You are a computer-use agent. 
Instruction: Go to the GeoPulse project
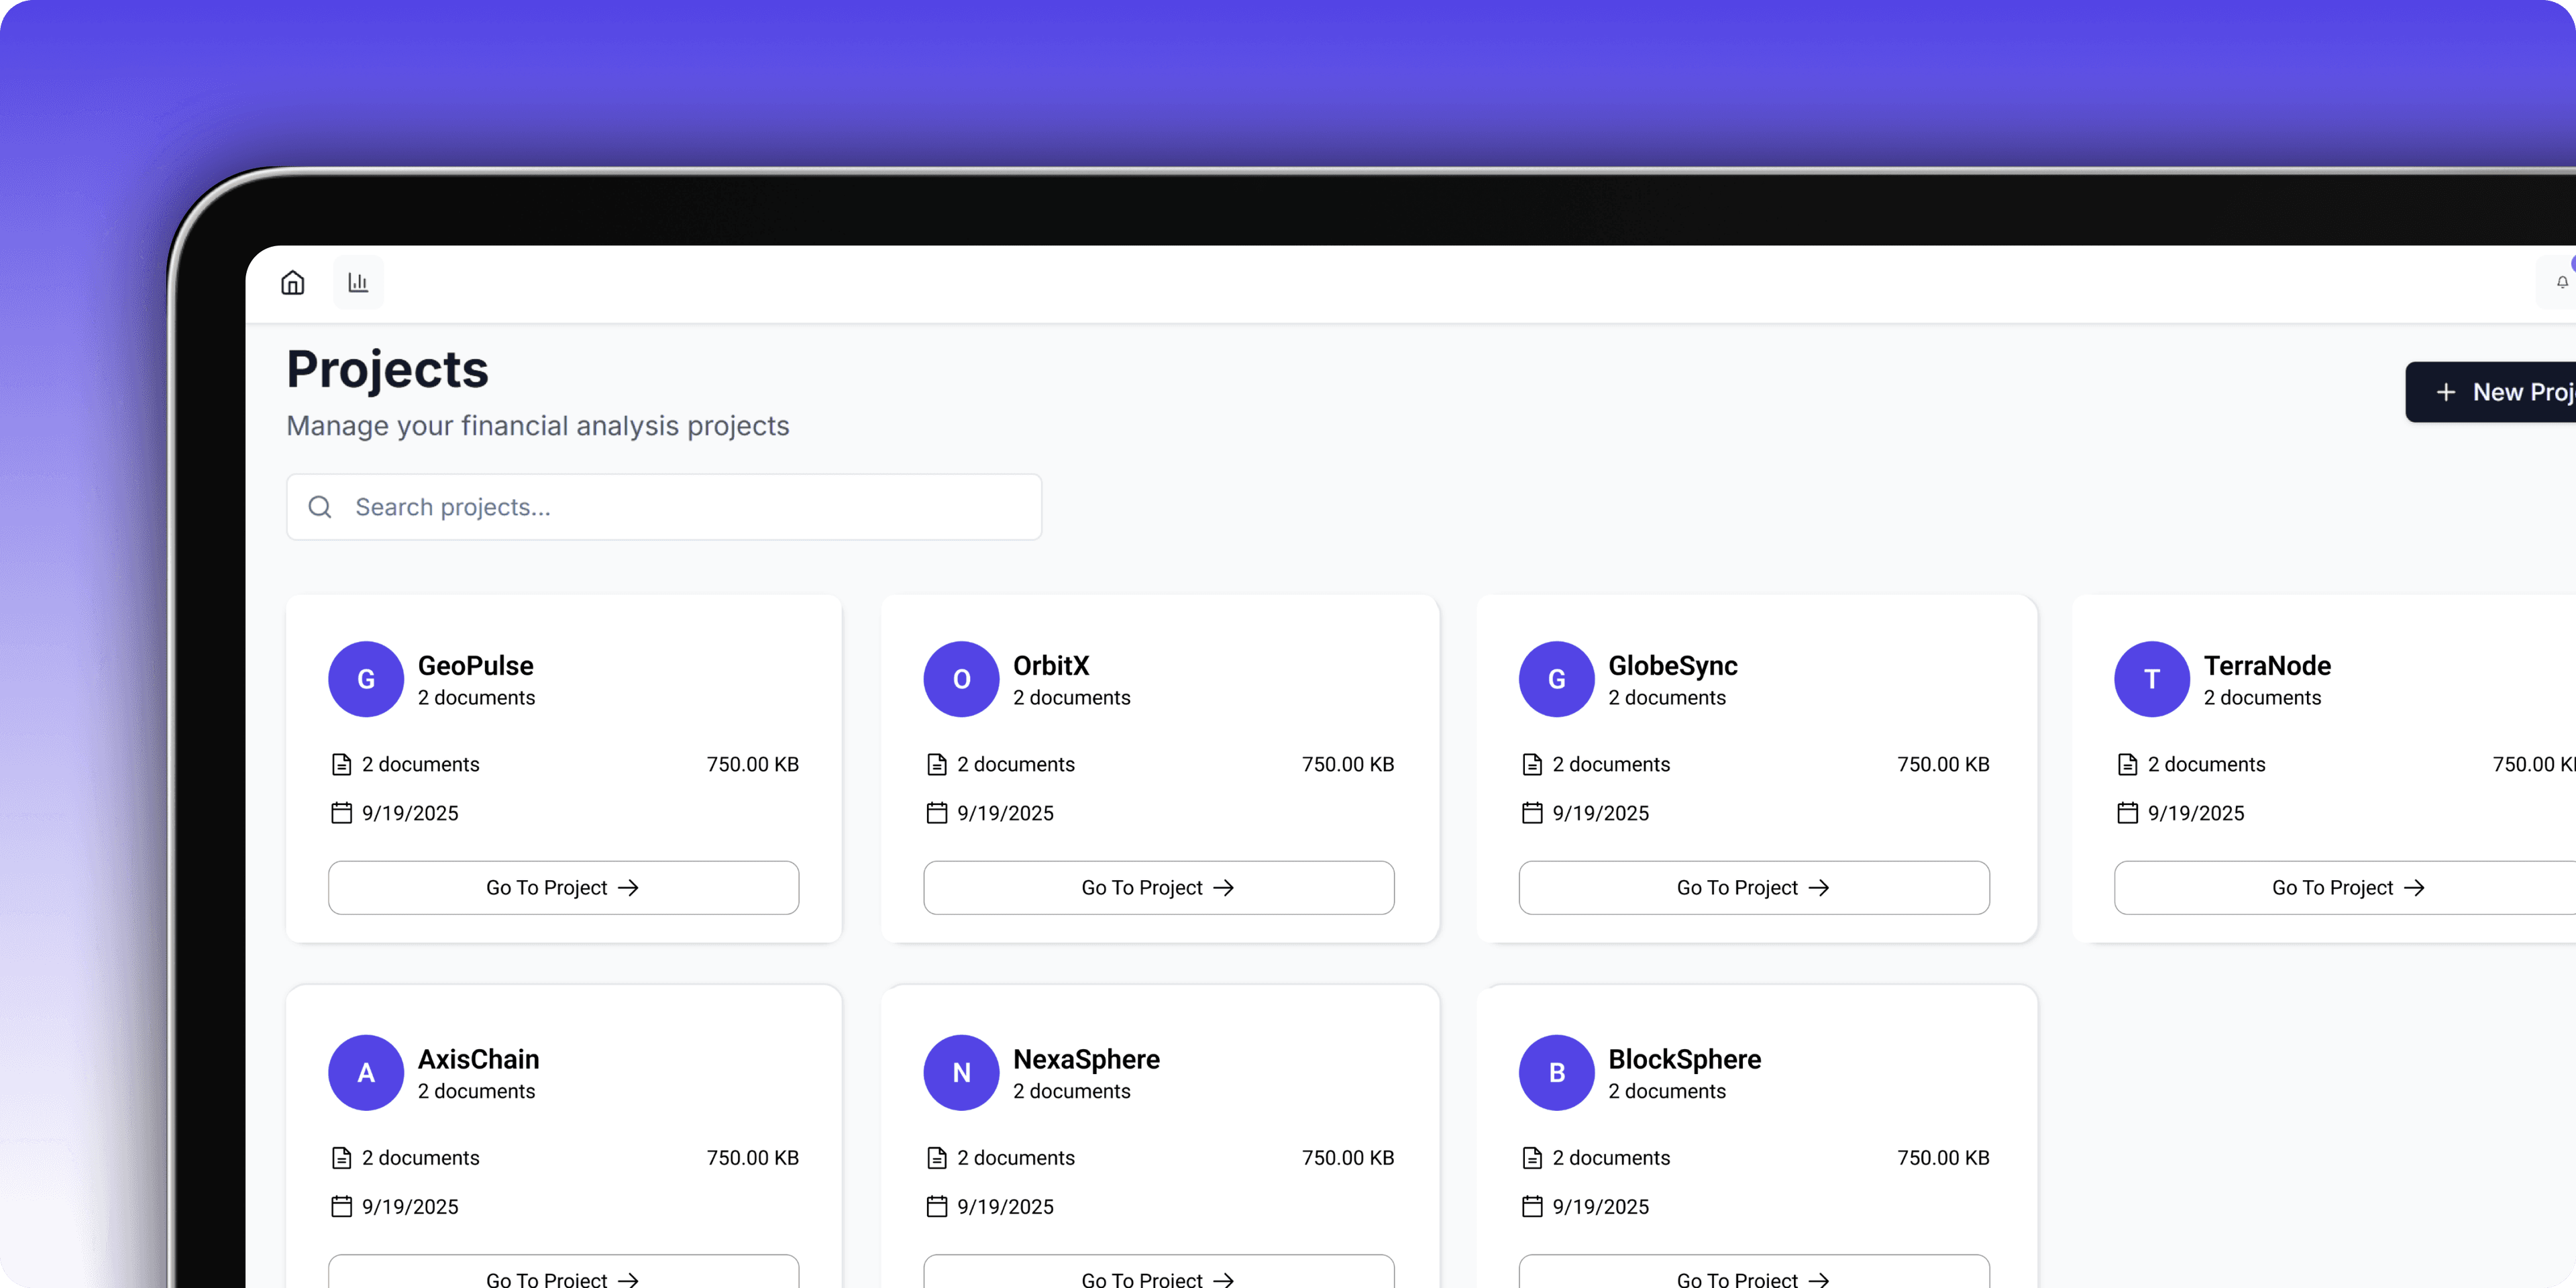click(563, 887)
